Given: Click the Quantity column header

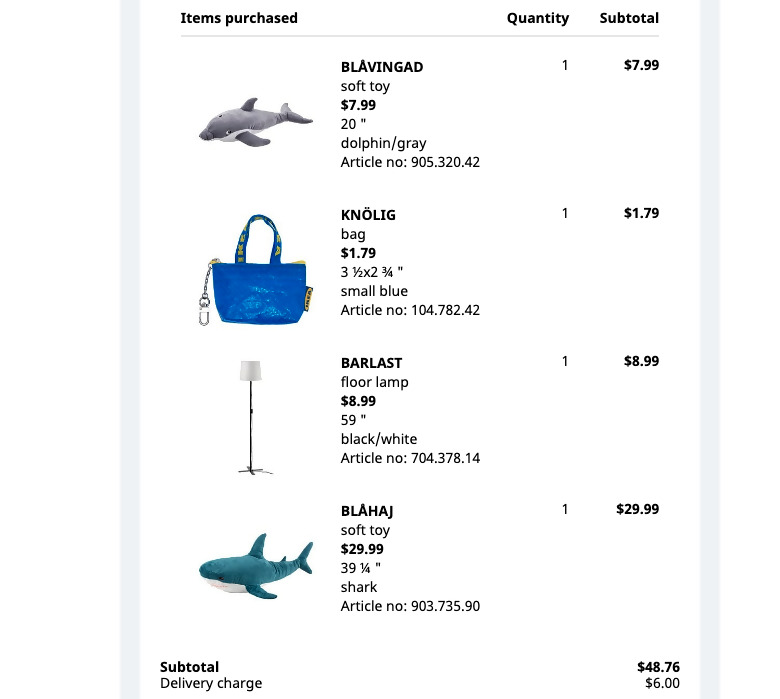Looking at the screenshot, I should tap(538, 18).
